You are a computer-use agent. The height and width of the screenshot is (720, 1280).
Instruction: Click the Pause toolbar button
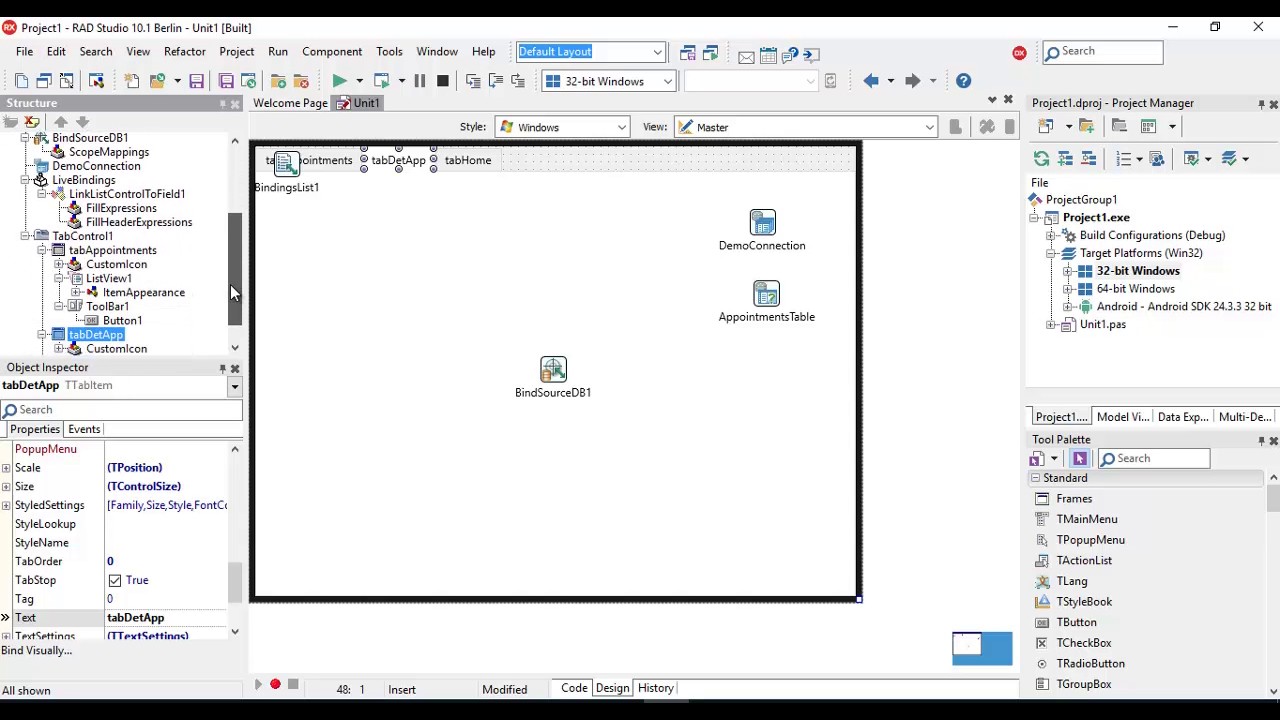[419, 81]
